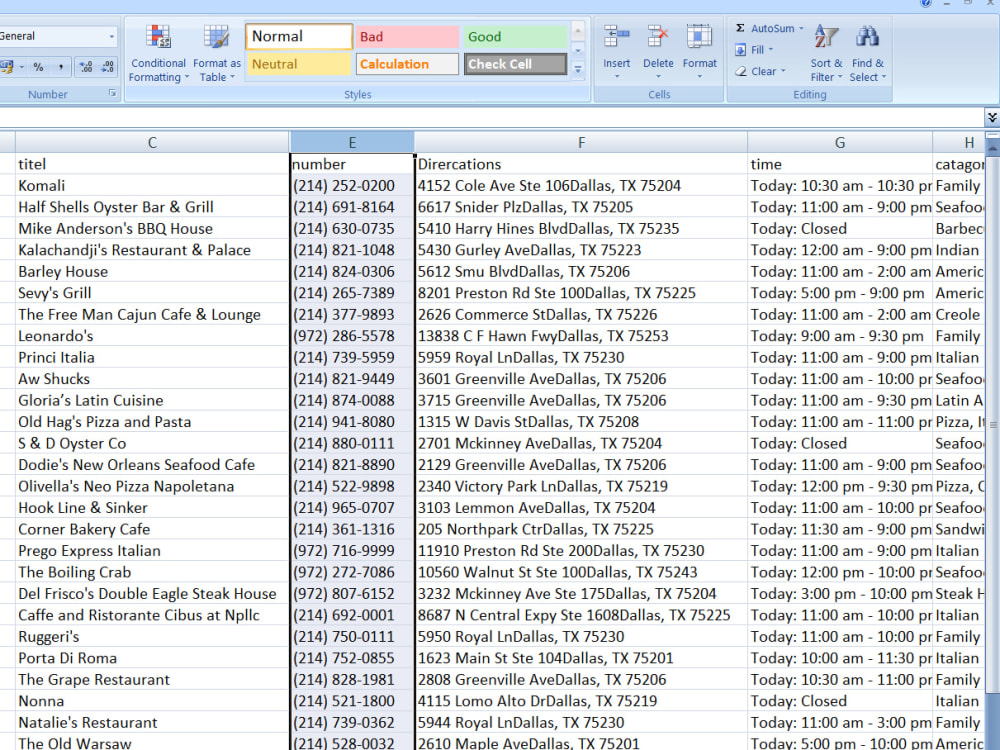Open the General number format dropdown

[x=112, y=36]
